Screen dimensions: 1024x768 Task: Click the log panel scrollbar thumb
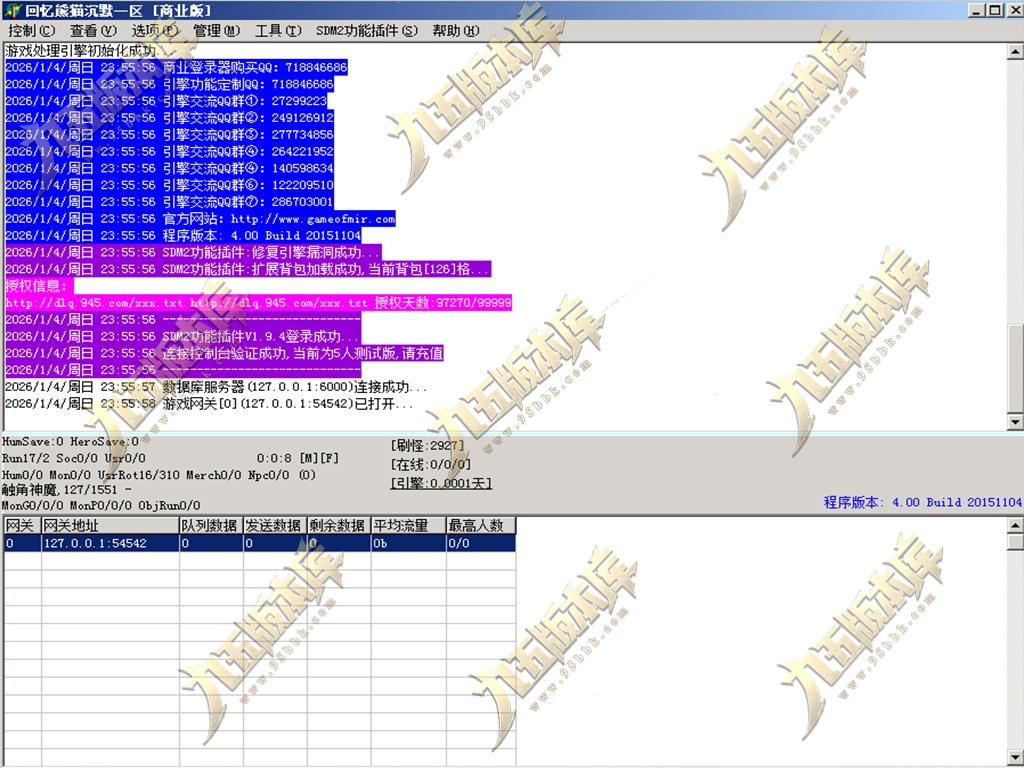click(1016, 368)
